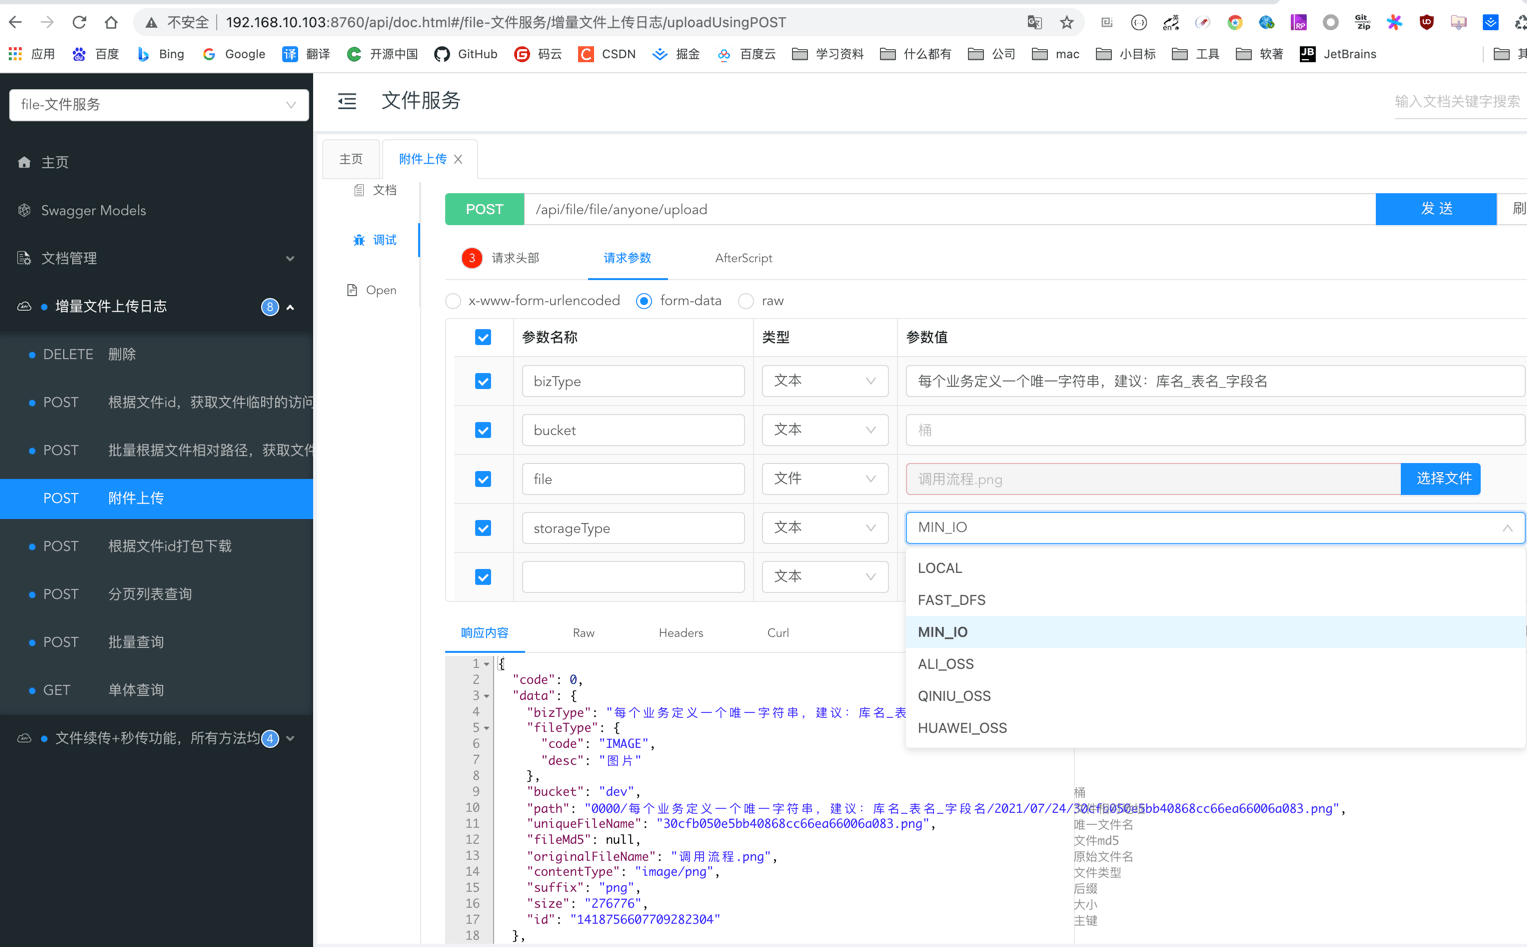The image size is (1527, 947).
Task: Click the 调试 debug bug icon
Action: click(x=359, y=240)
